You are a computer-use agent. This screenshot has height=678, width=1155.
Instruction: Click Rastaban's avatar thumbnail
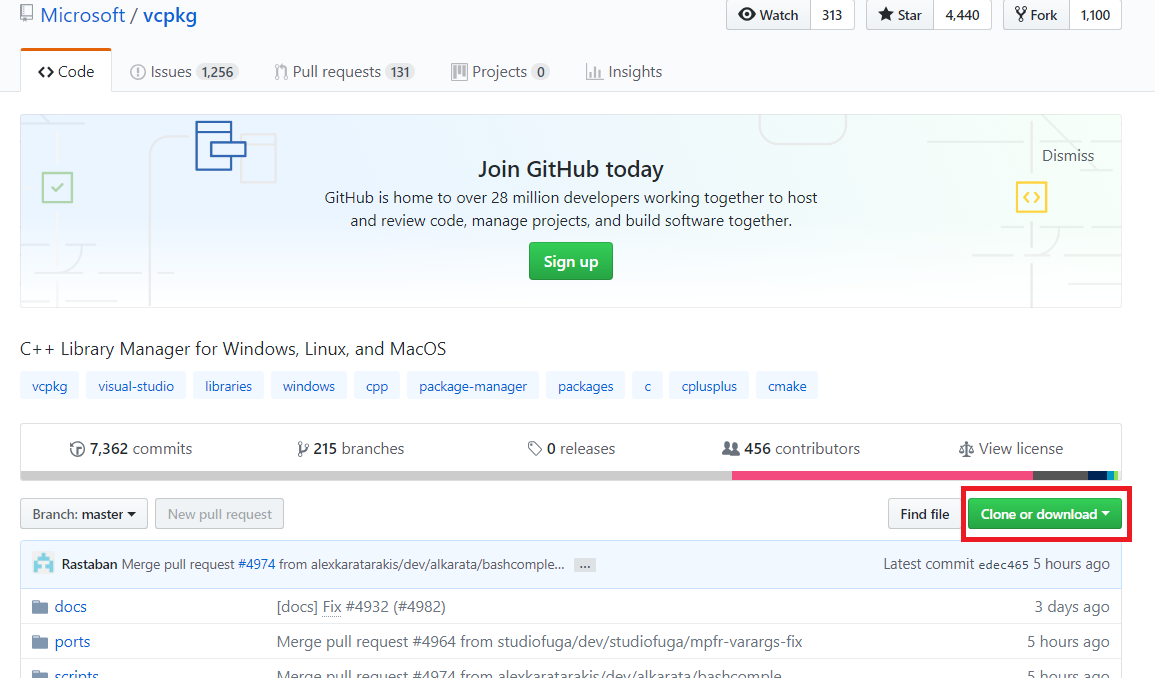pos(43,564)
